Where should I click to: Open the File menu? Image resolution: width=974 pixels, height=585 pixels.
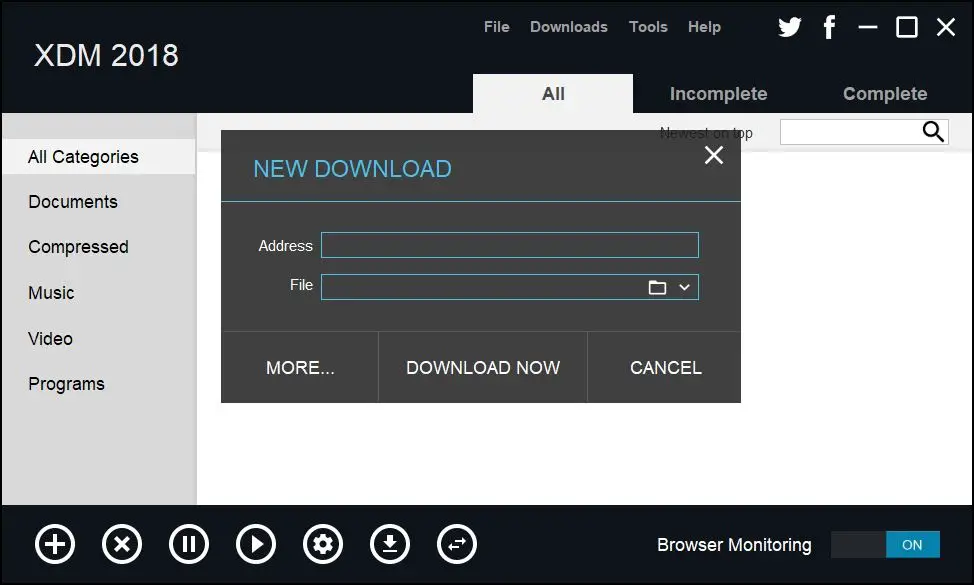pyautogui.click(x=496, y=27)
